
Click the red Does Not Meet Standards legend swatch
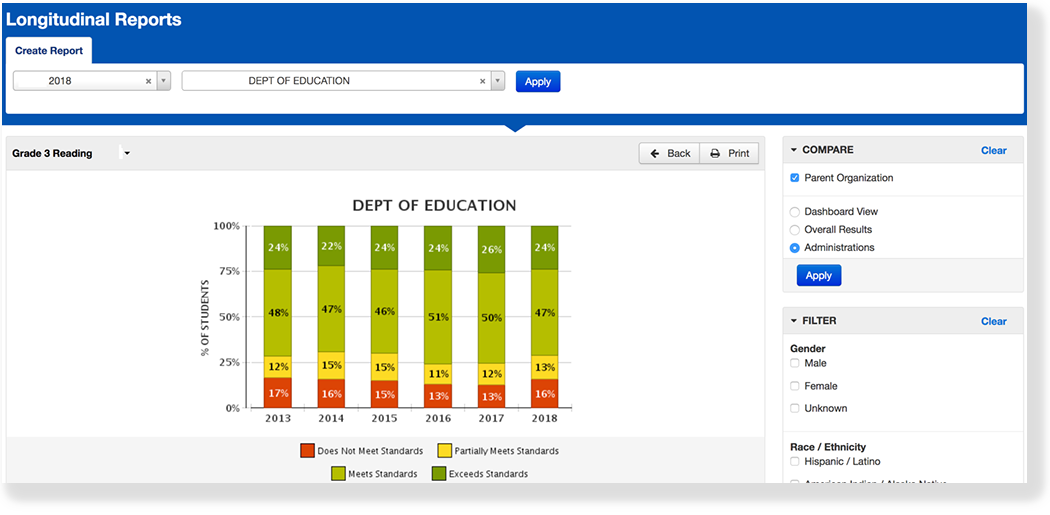(x=308, y=451)
